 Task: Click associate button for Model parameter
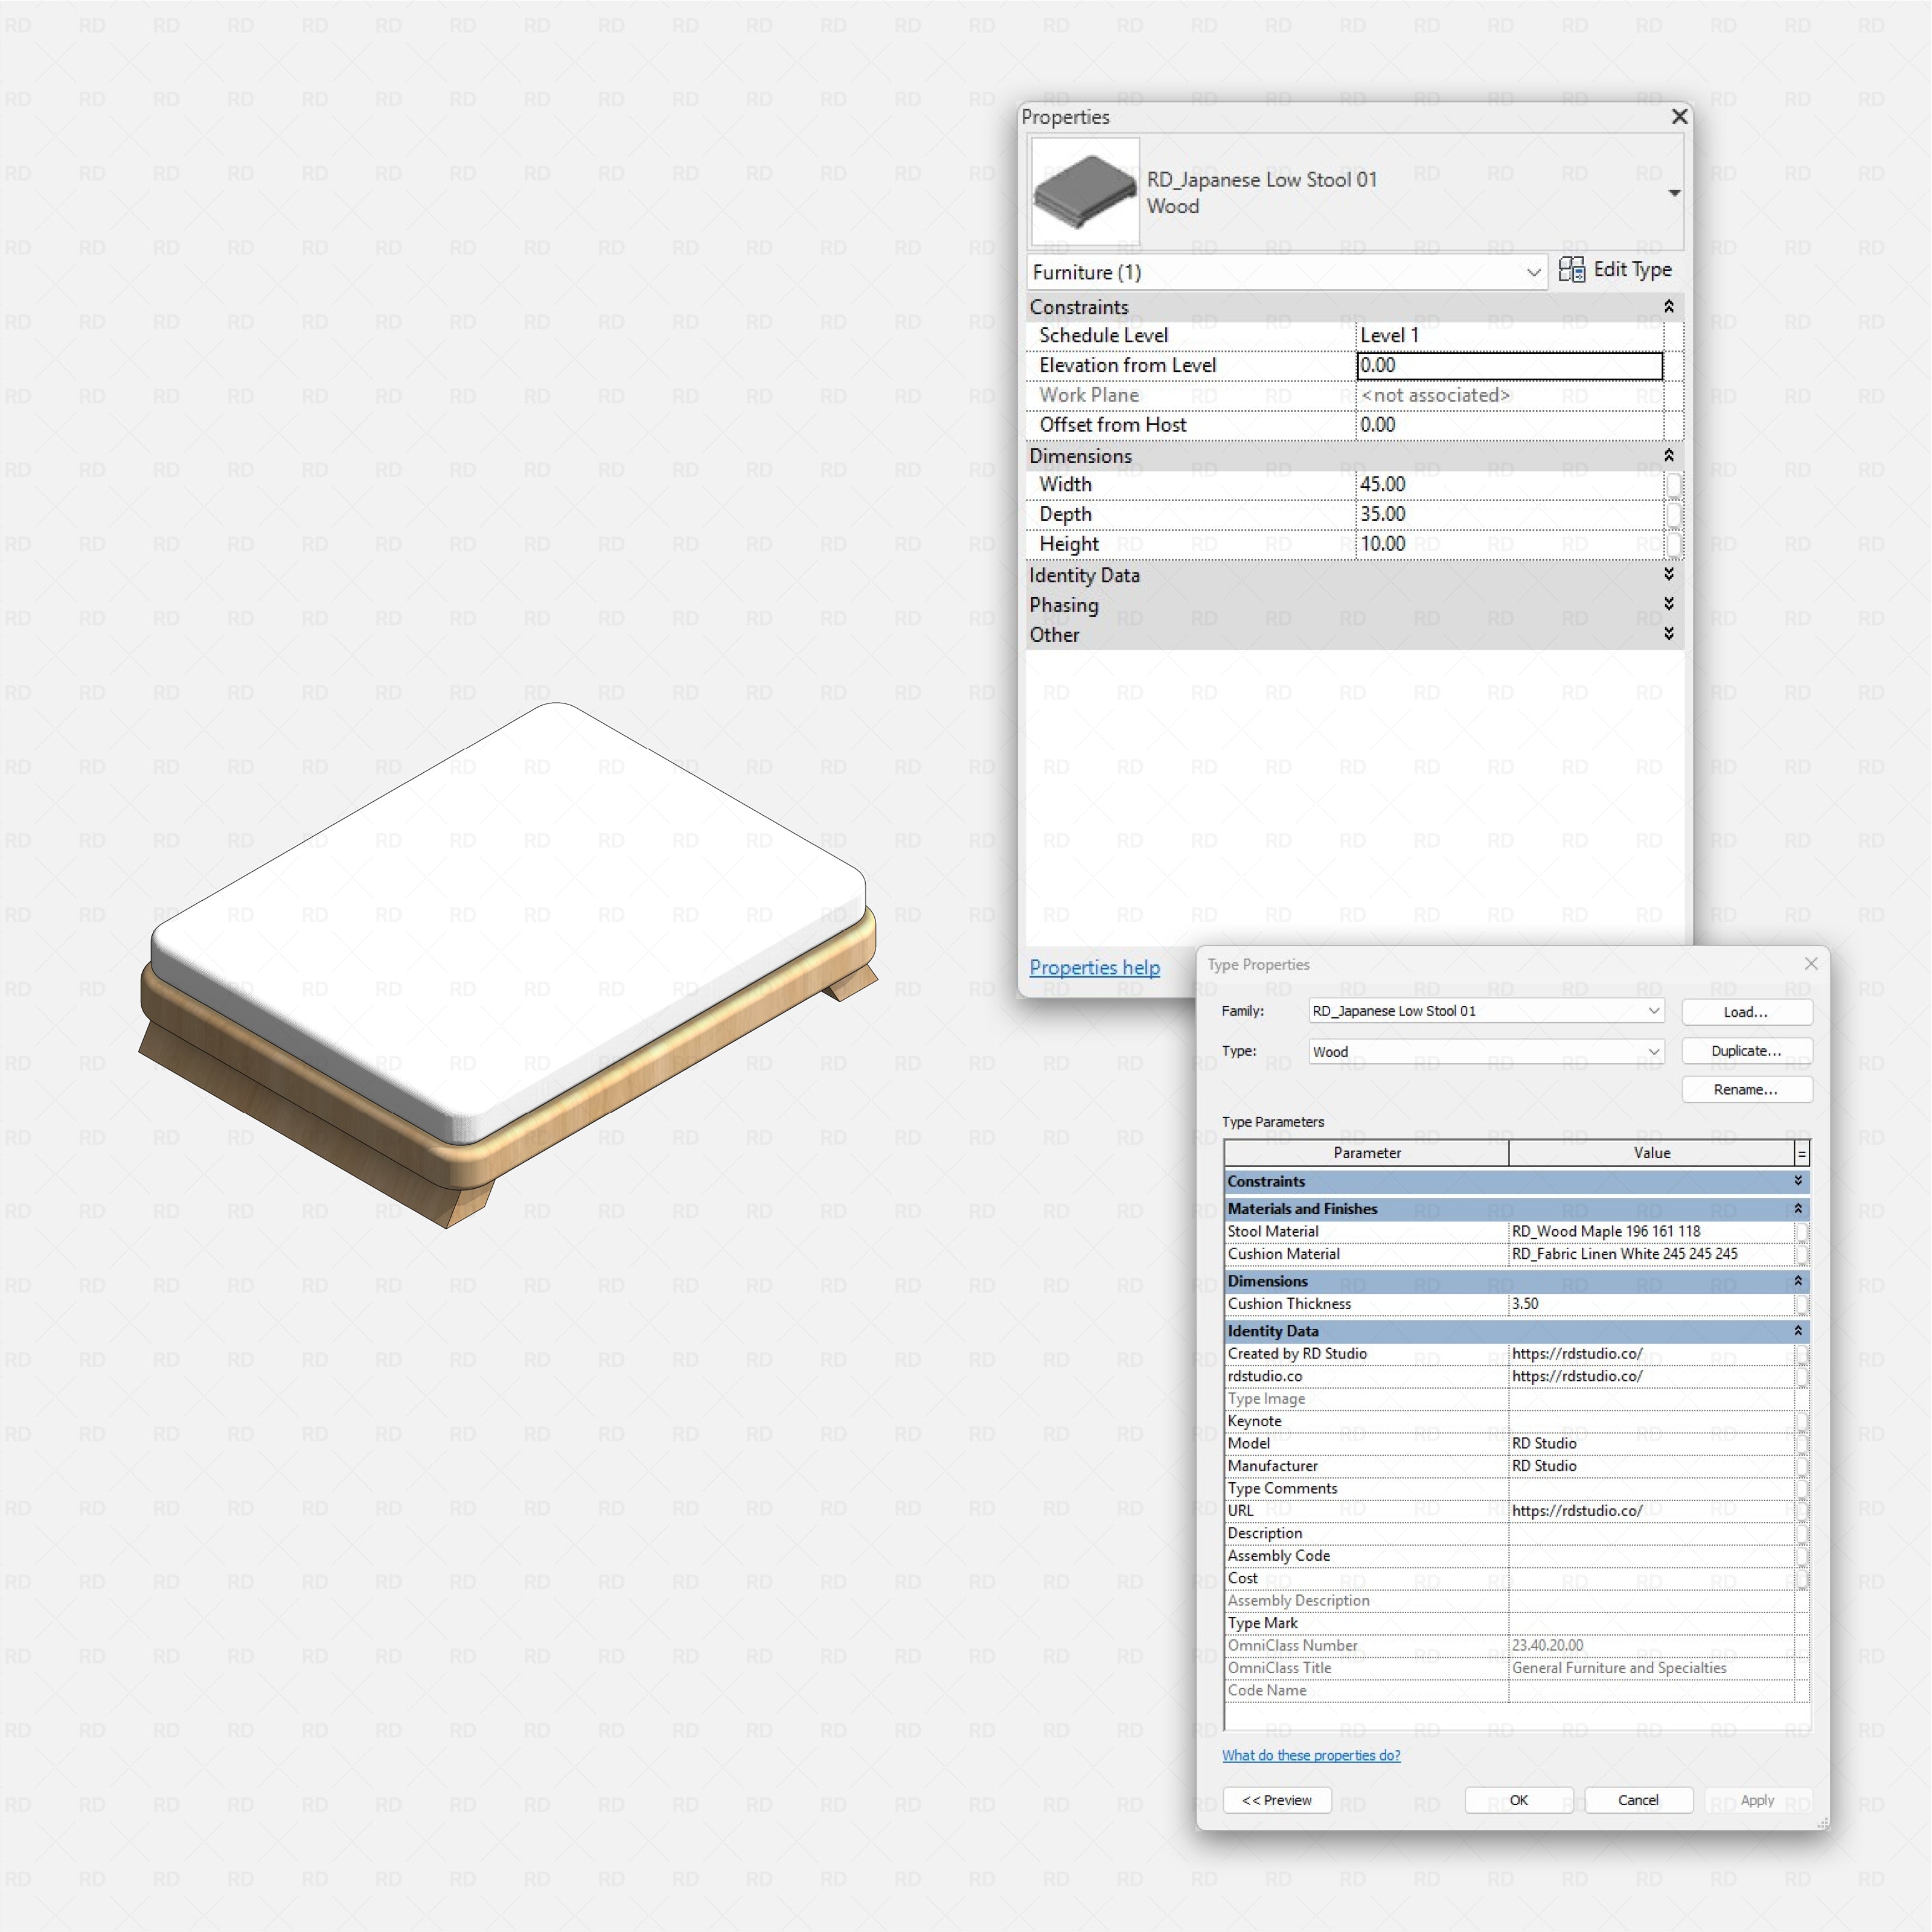point(1802,1444)
